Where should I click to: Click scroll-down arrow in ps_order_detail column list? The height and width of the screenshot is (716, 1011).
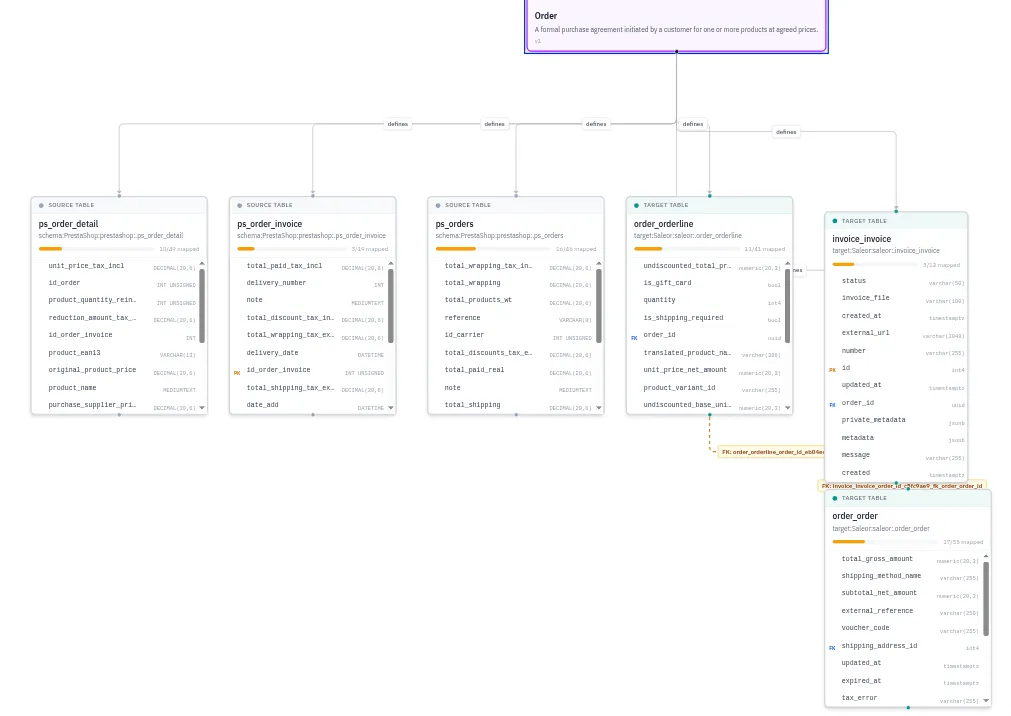[202, 408]
